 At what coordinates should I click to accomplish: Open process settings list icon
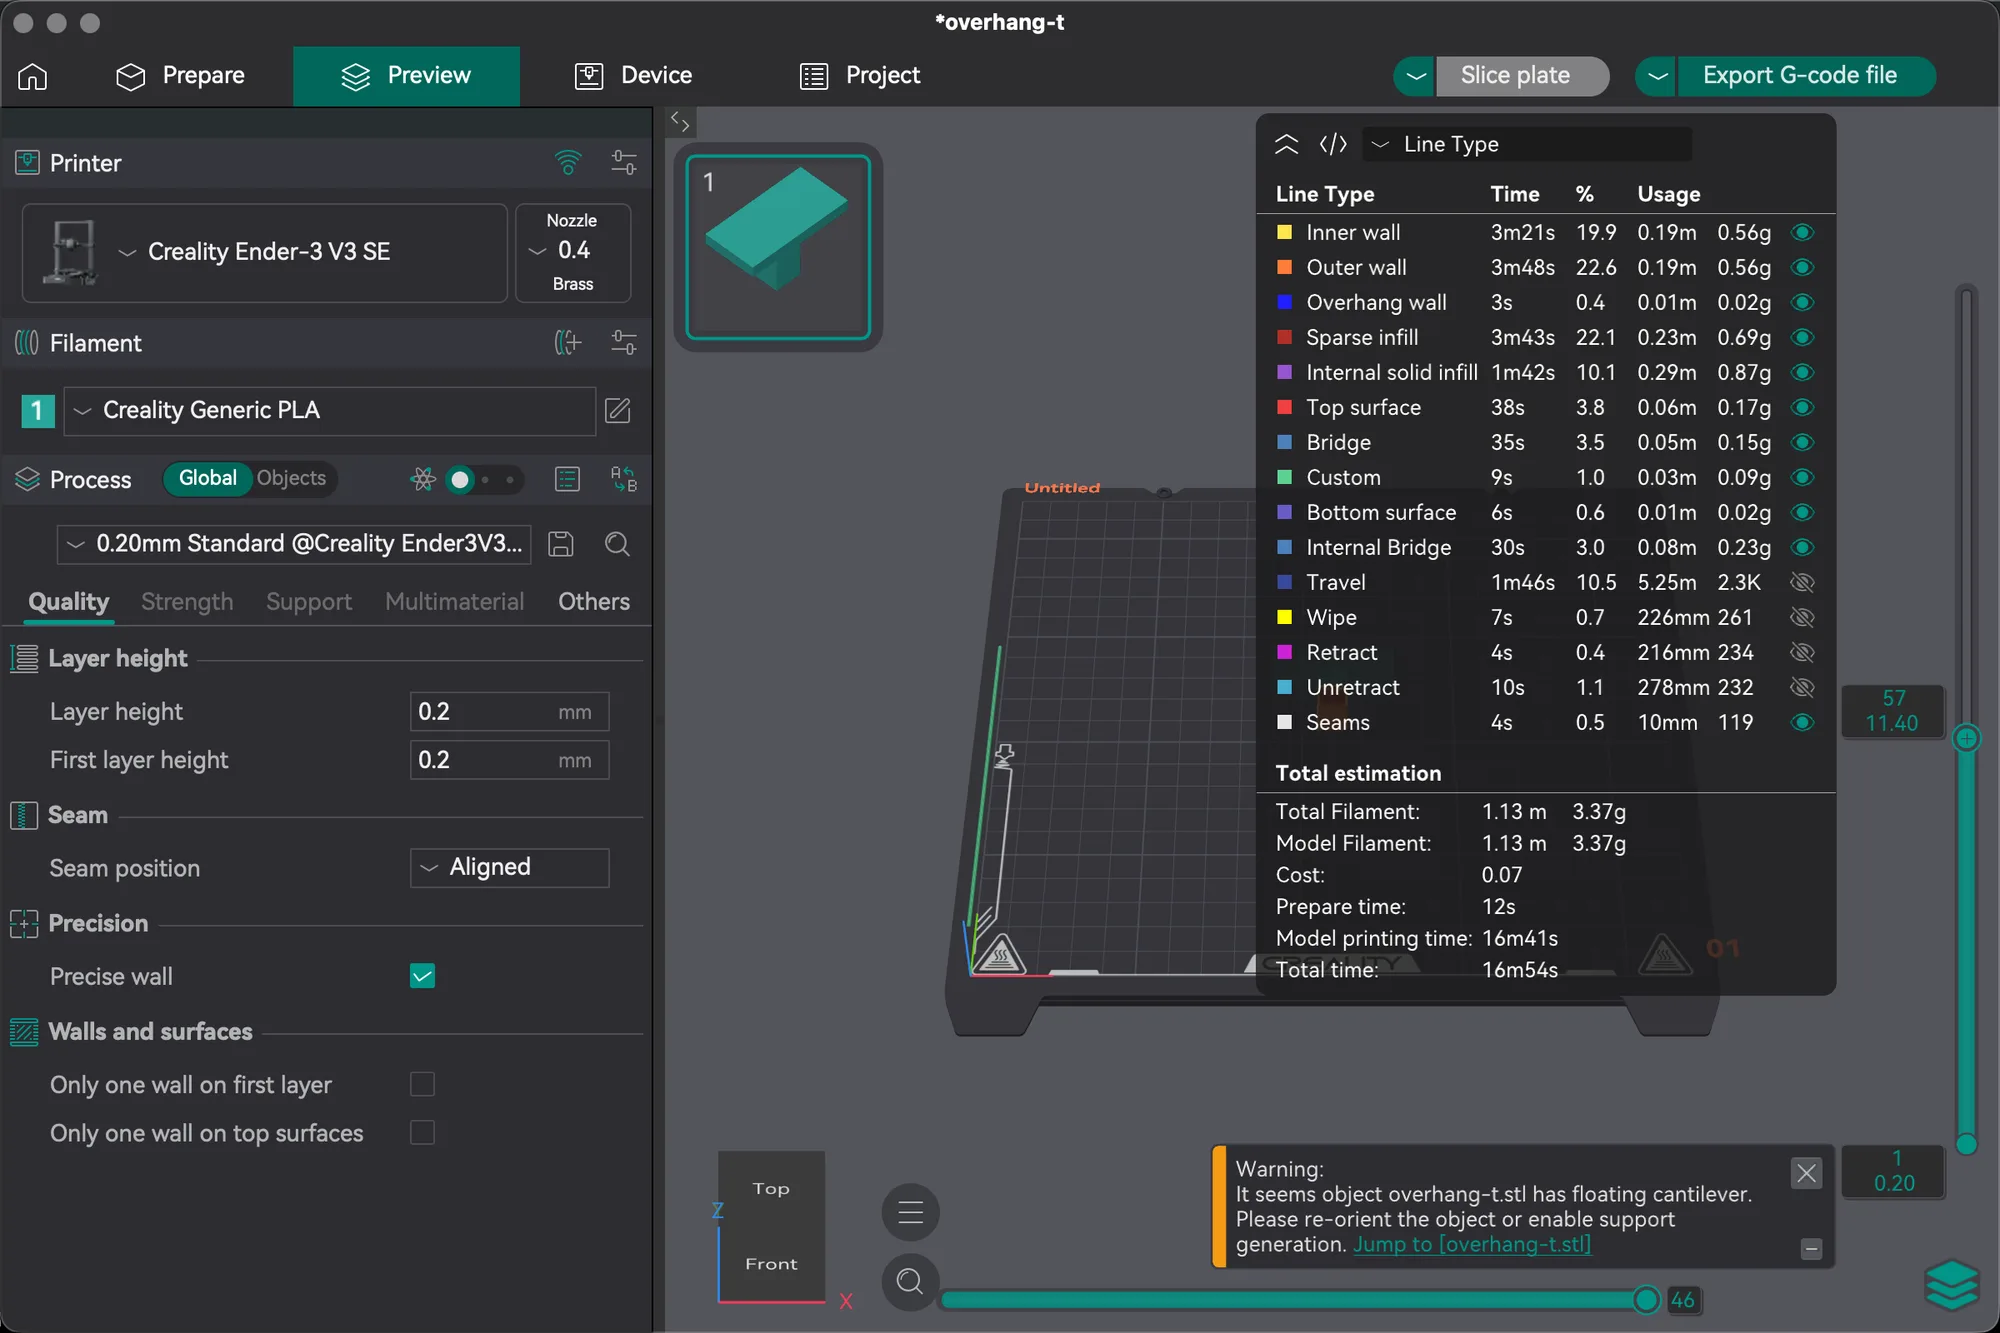coord(567,479)
